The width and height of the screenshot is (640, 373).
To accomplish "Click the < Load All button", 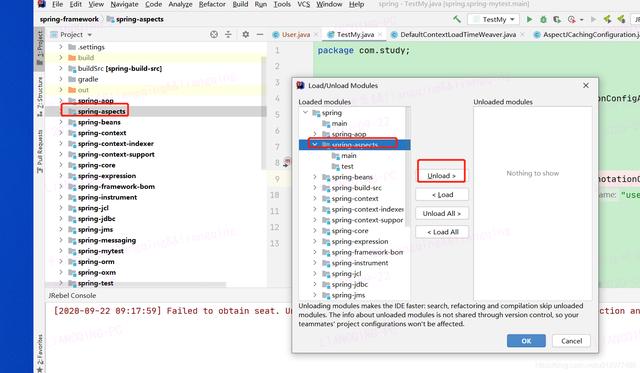I will (442, 232).
